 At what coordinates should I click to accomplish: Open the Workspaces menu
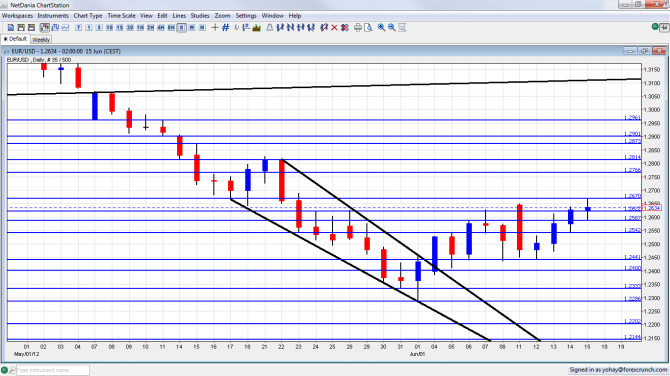tap(17, 15)
